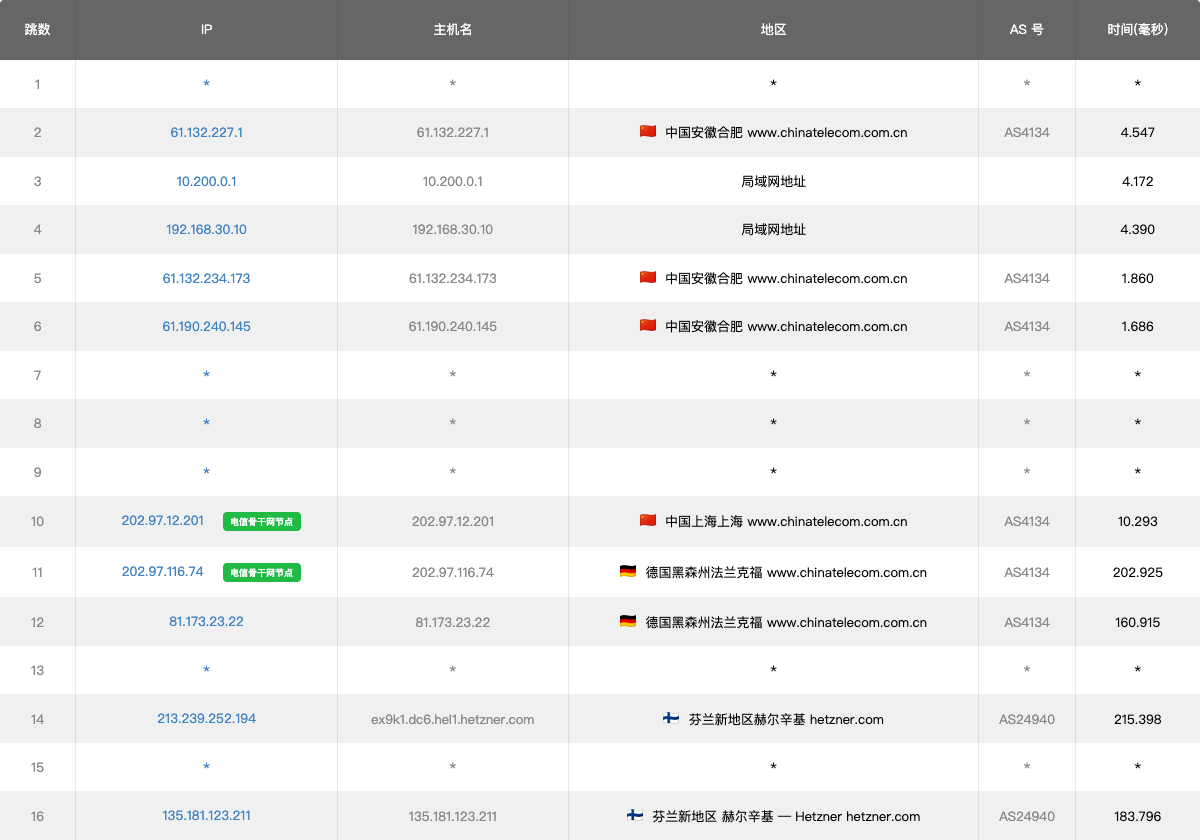Click the 时间(毫秒) column header
1200x840 pixels.
pos(1137,30)
